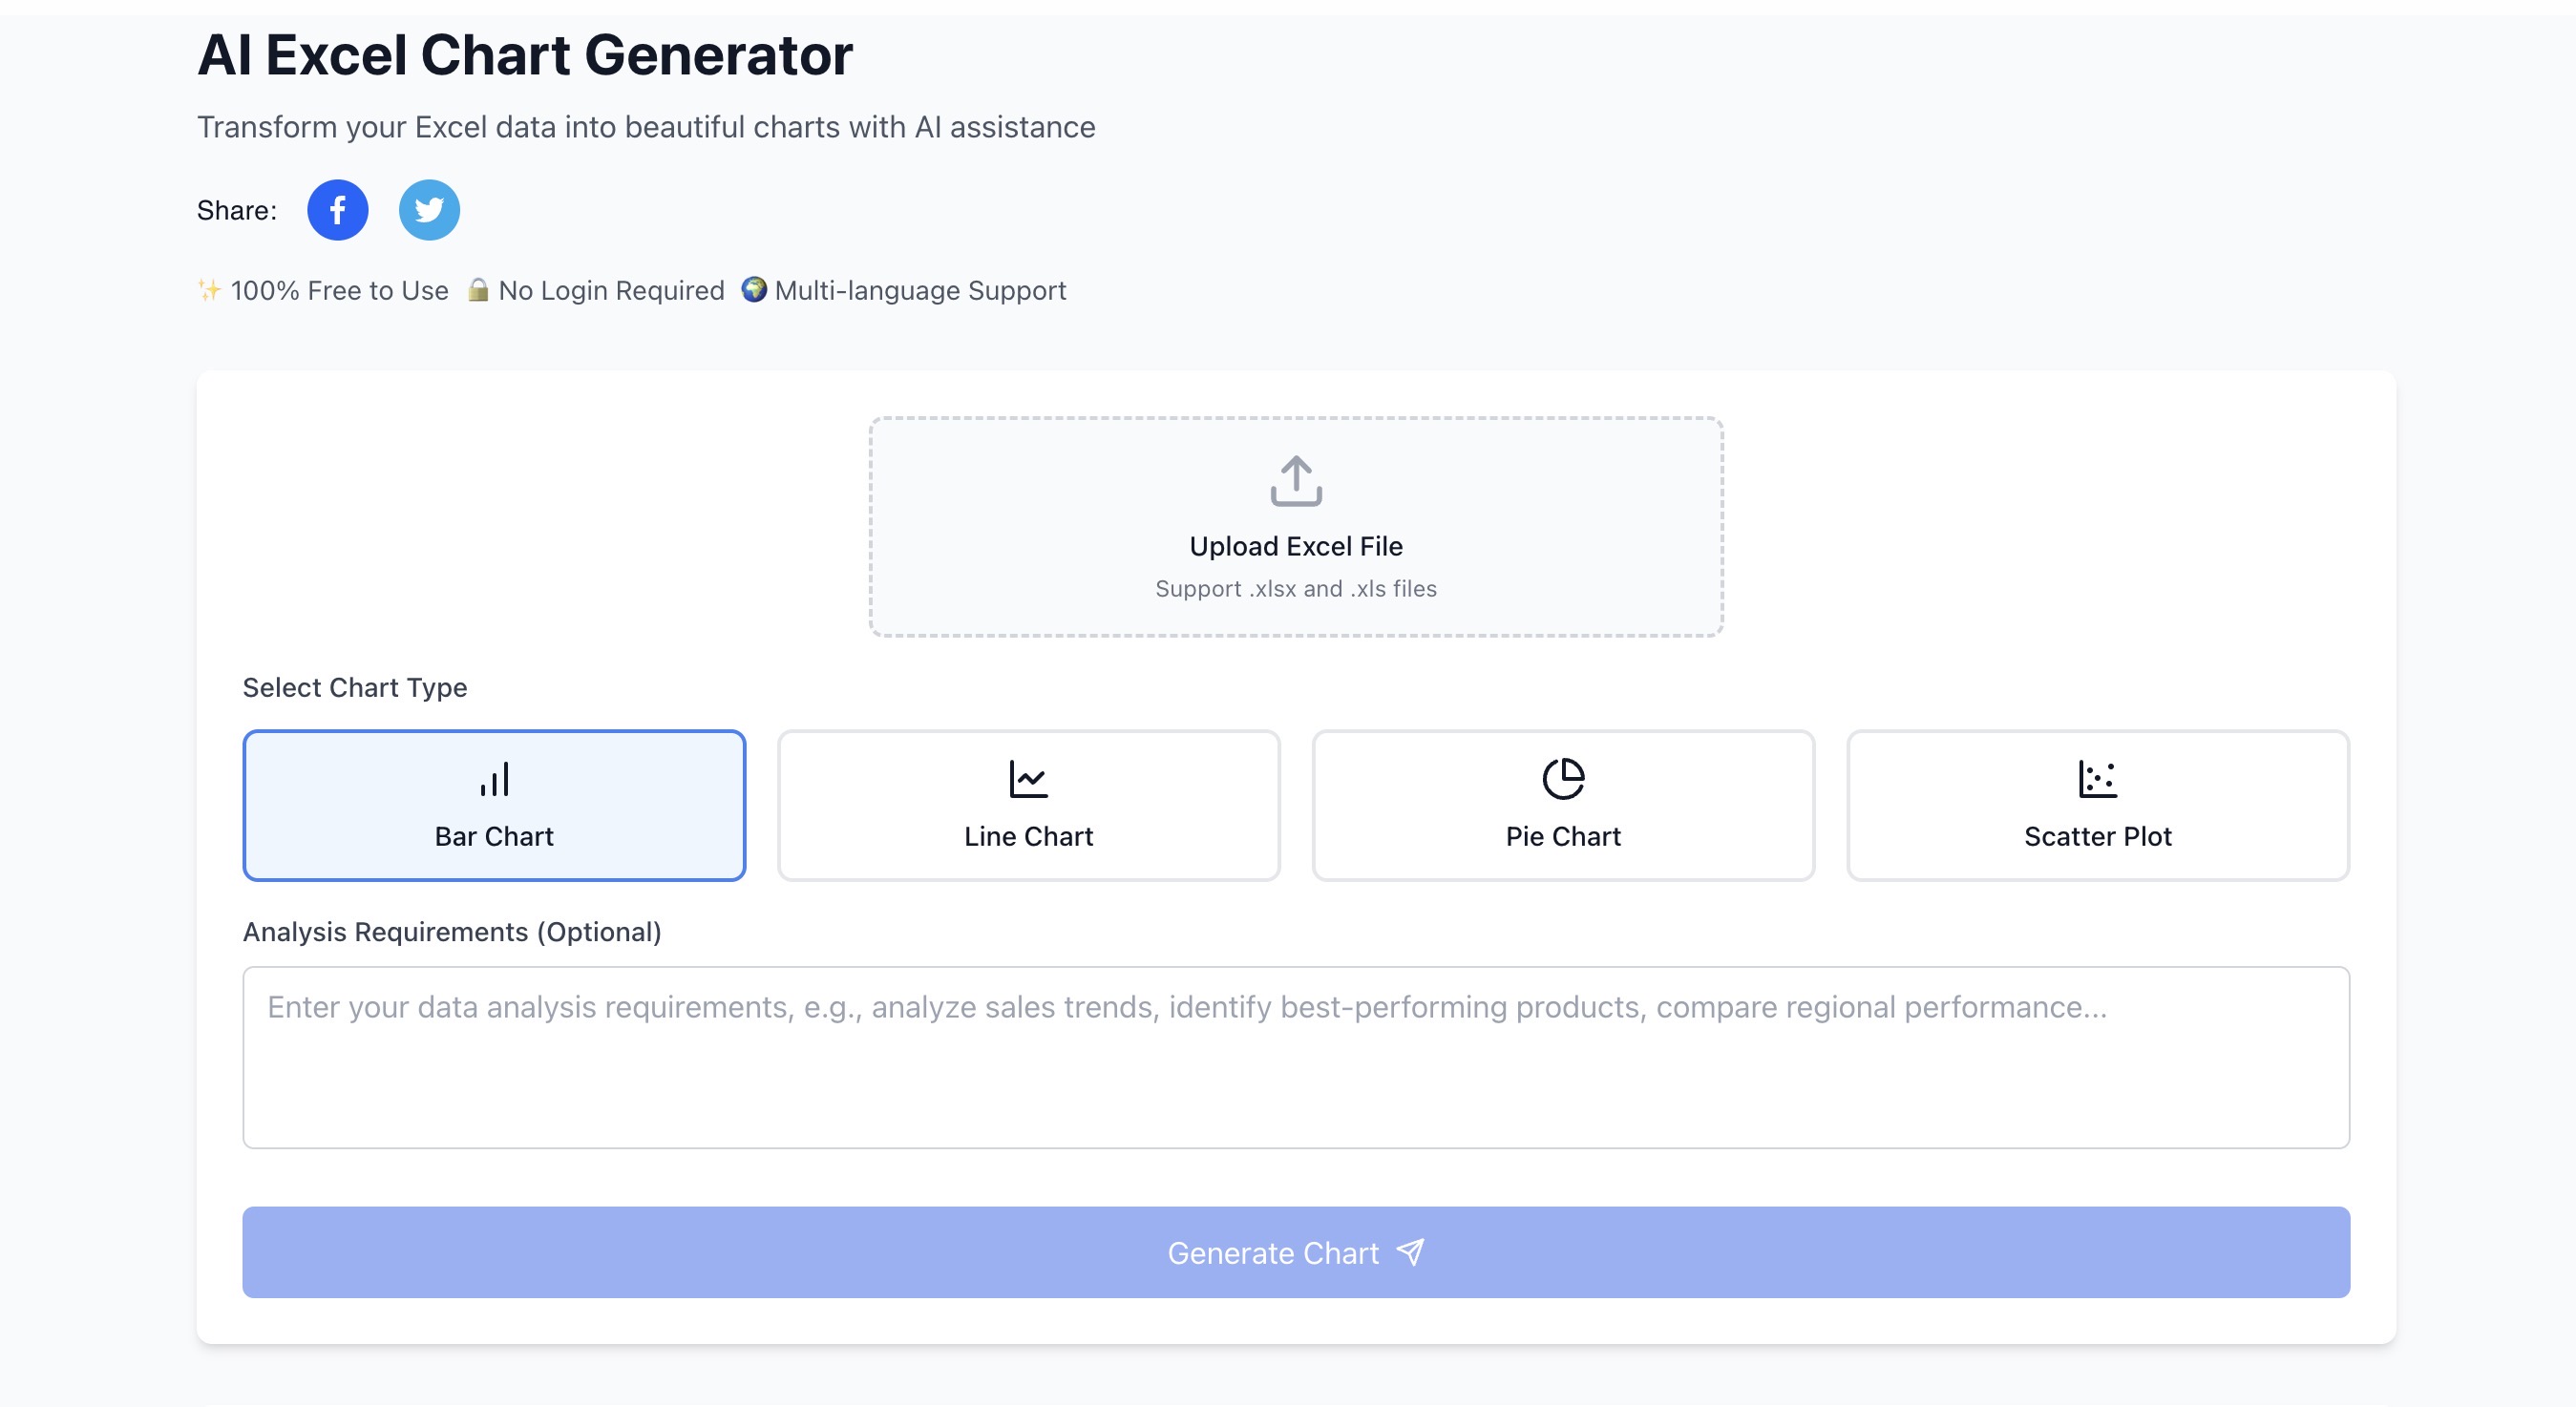Click the AI Excel Chart Generator heading
The width and height of the screenshot is (2576, 1407).
tap(525, 55)
